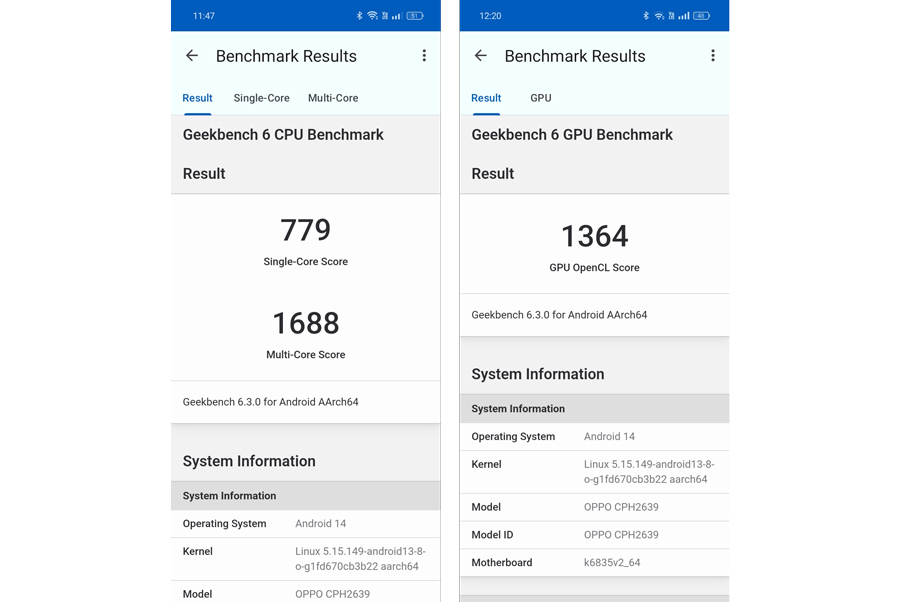Tap the 11:47 clock in status bar

pos(204,15)
